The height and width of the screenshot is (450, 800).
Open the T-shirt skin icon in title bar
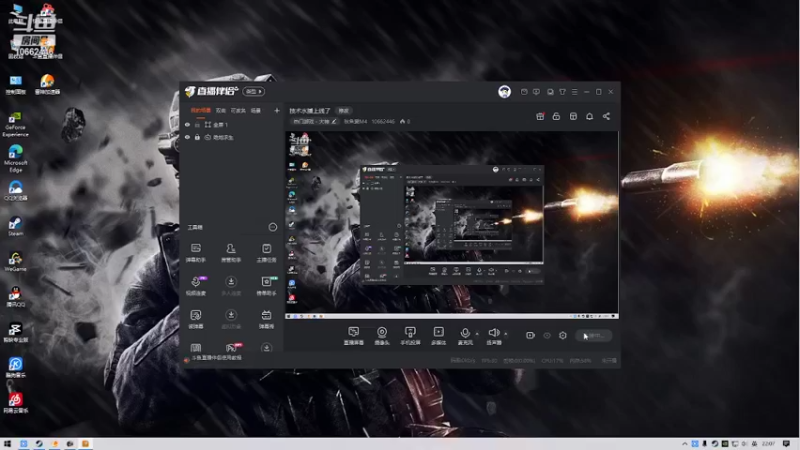tap(562, 92)
